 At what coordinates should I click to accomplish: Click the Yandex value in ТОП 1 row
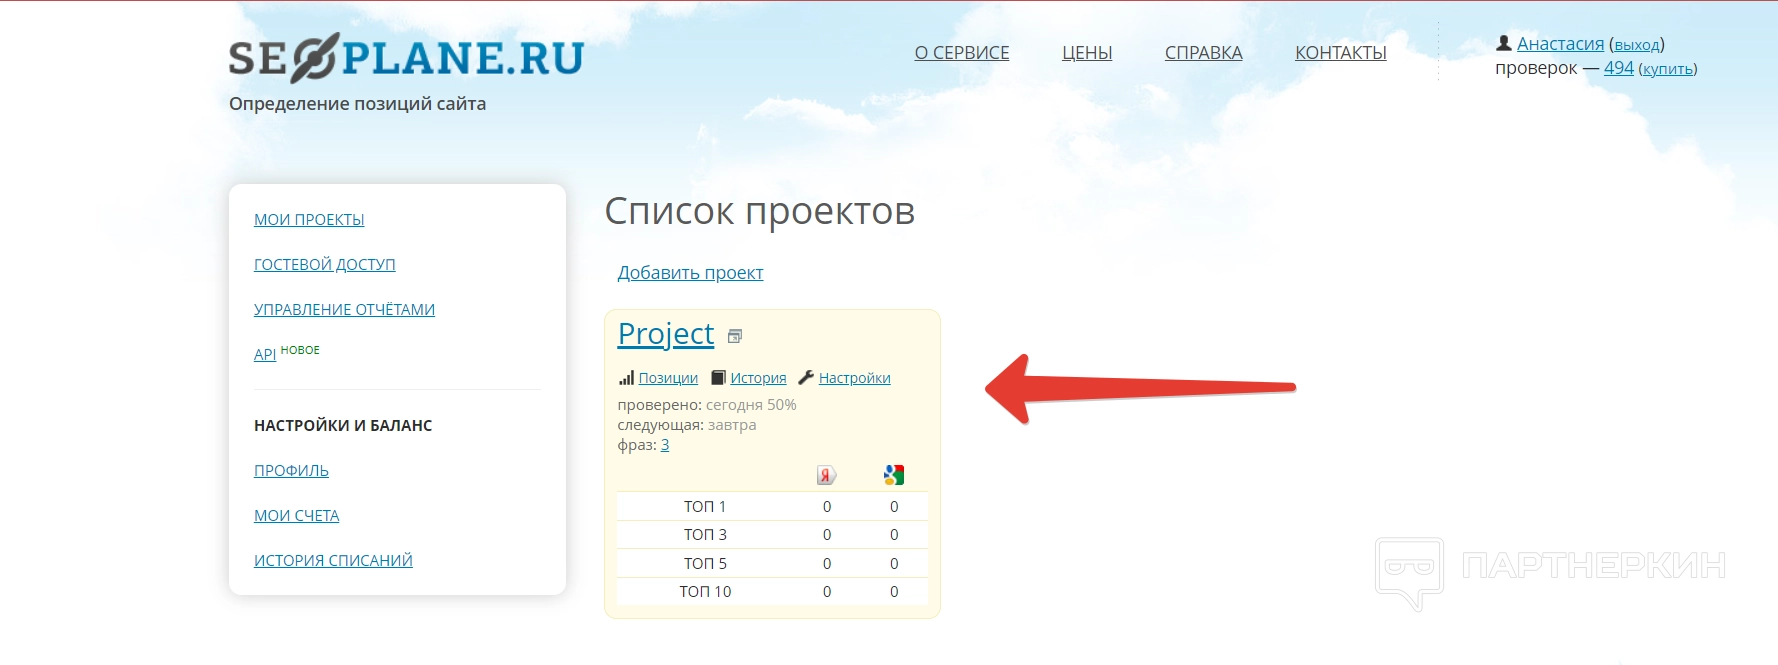tap(827, 507)
